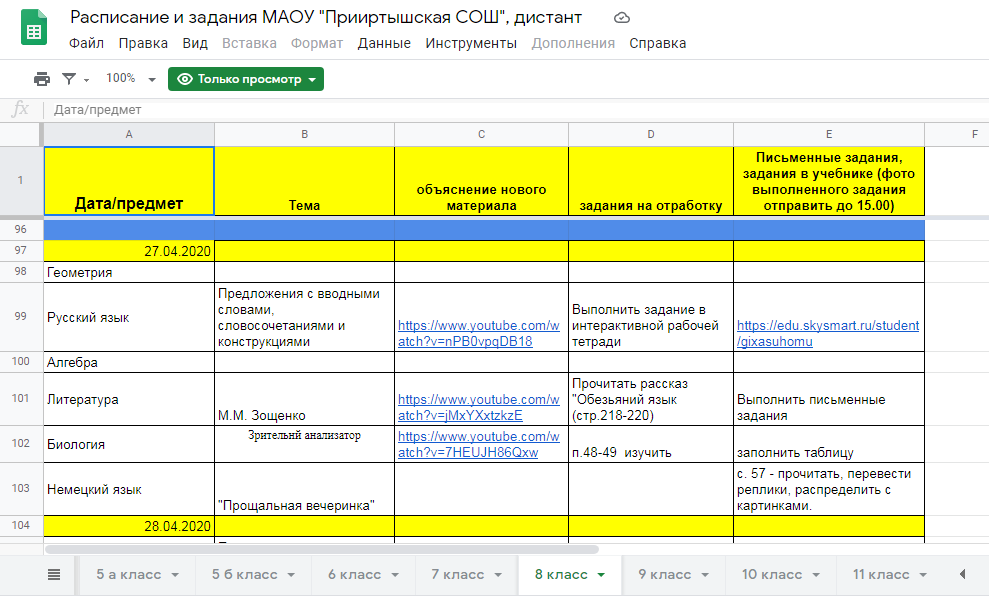Switch to the "10 класс" sheet tab
Viewport: 989px width, 597px height.
pos(772,575)
